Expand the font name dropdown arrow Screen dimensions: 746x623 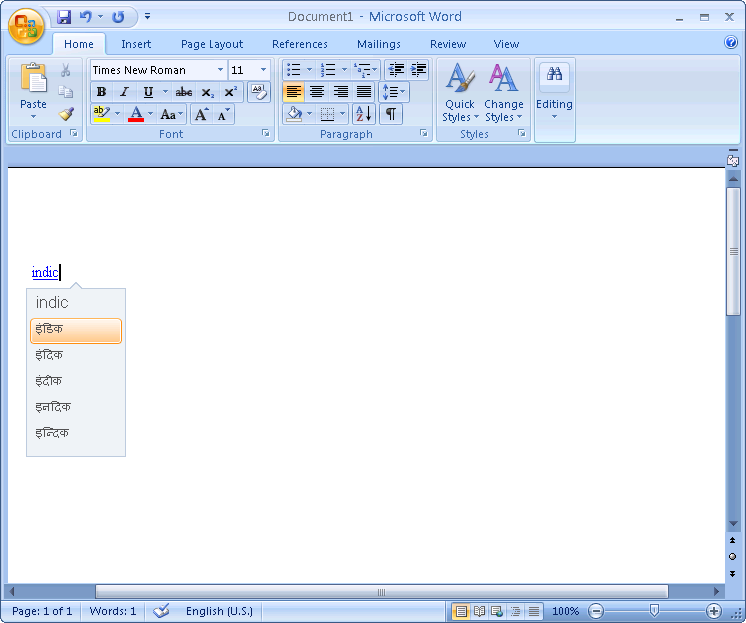(220, 70)
